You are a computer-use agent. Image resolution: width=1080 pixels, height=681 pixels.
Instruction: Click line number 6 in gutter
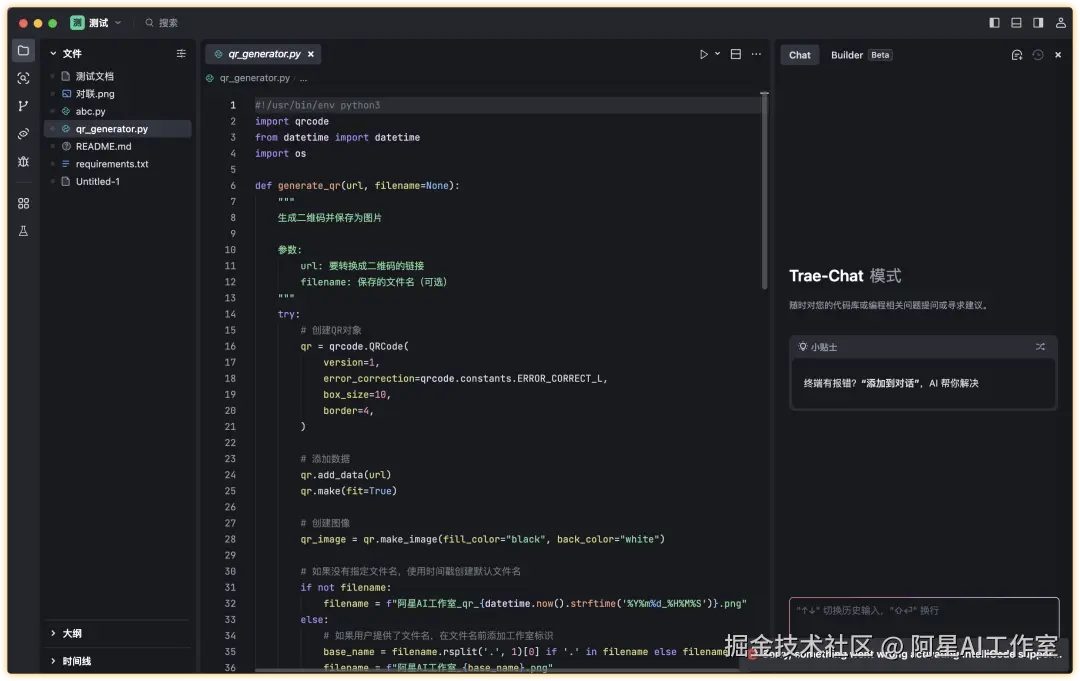point(232,186)
